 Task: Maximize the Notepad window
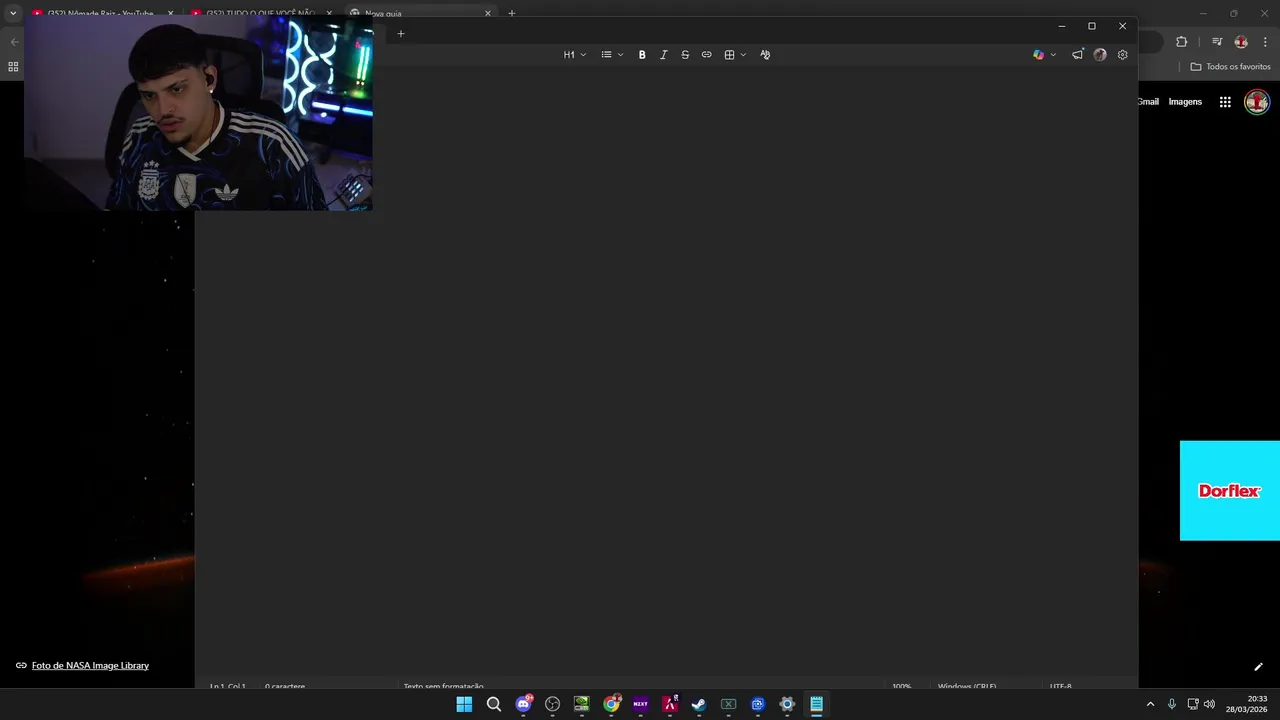(x=1092, y=26)
